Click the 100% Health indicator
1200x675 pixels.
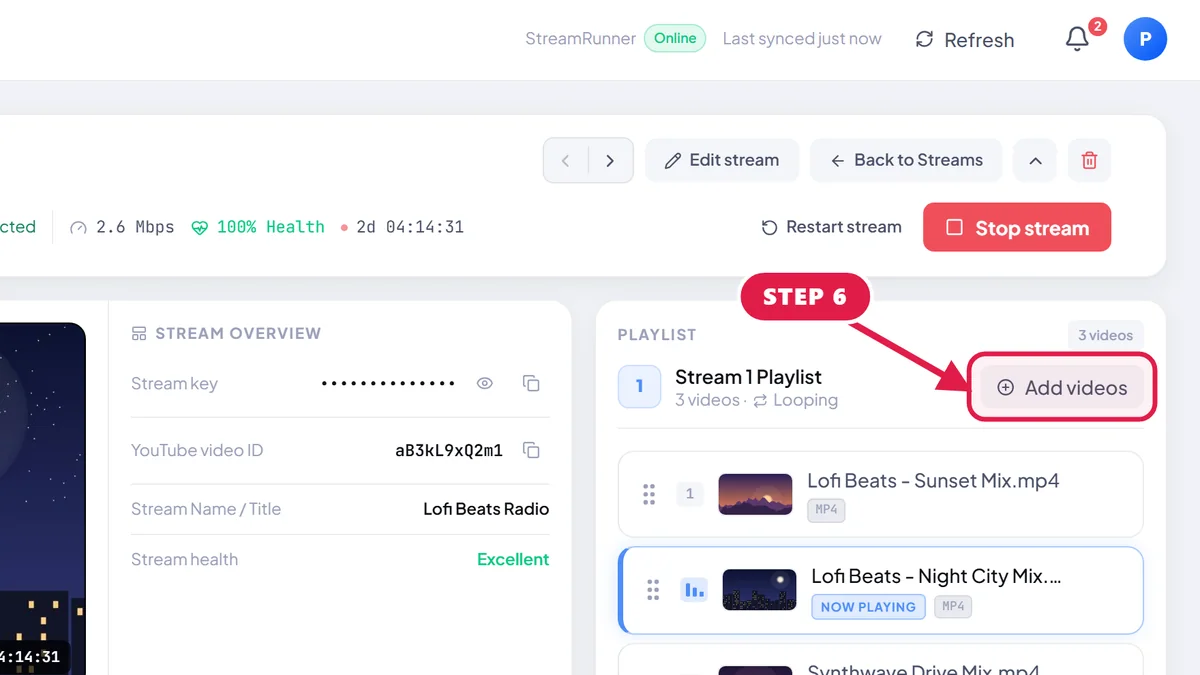point(258,227)
